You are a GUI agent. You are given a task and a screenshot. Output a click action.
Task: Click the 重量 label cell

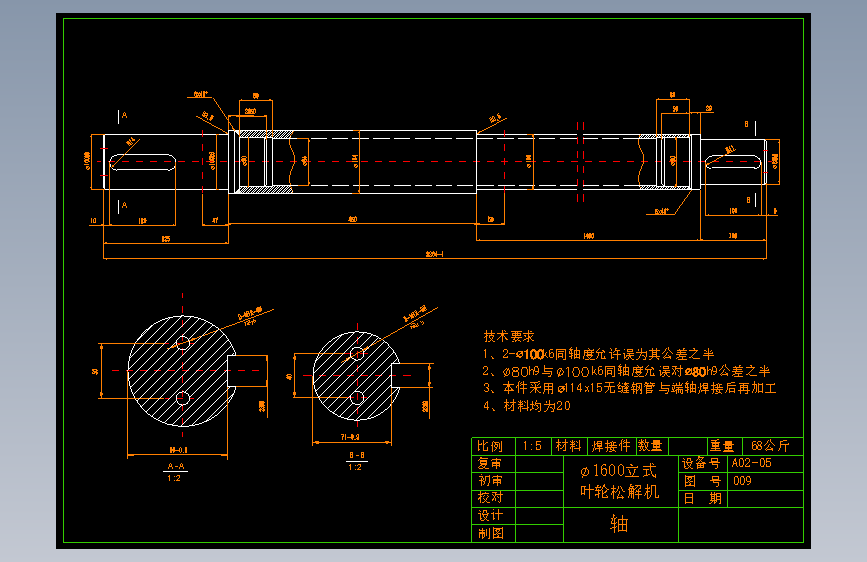point(722,446)
